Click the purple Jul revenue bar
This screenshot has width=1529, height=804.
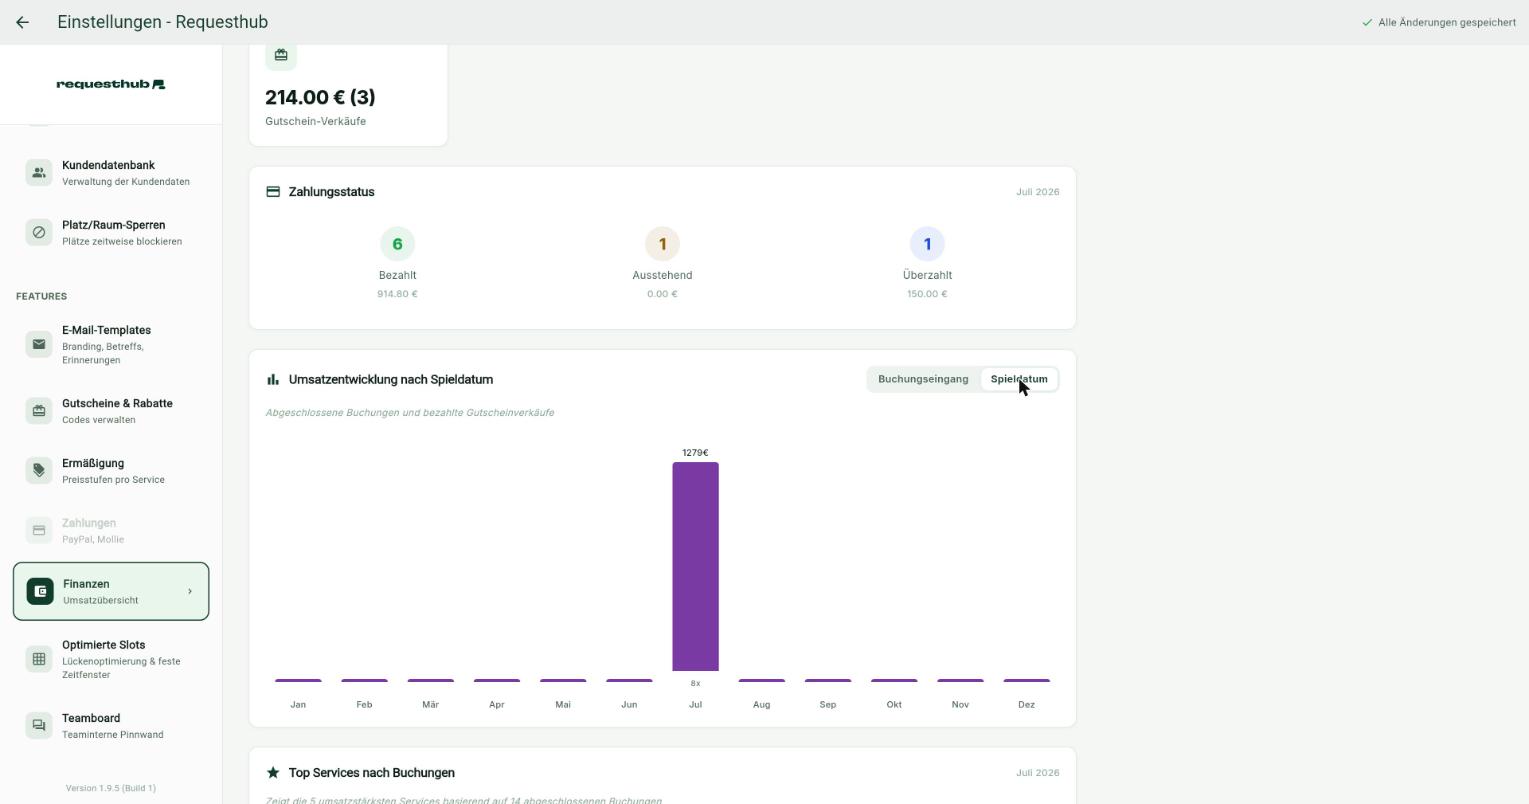(x=695, y=566)
